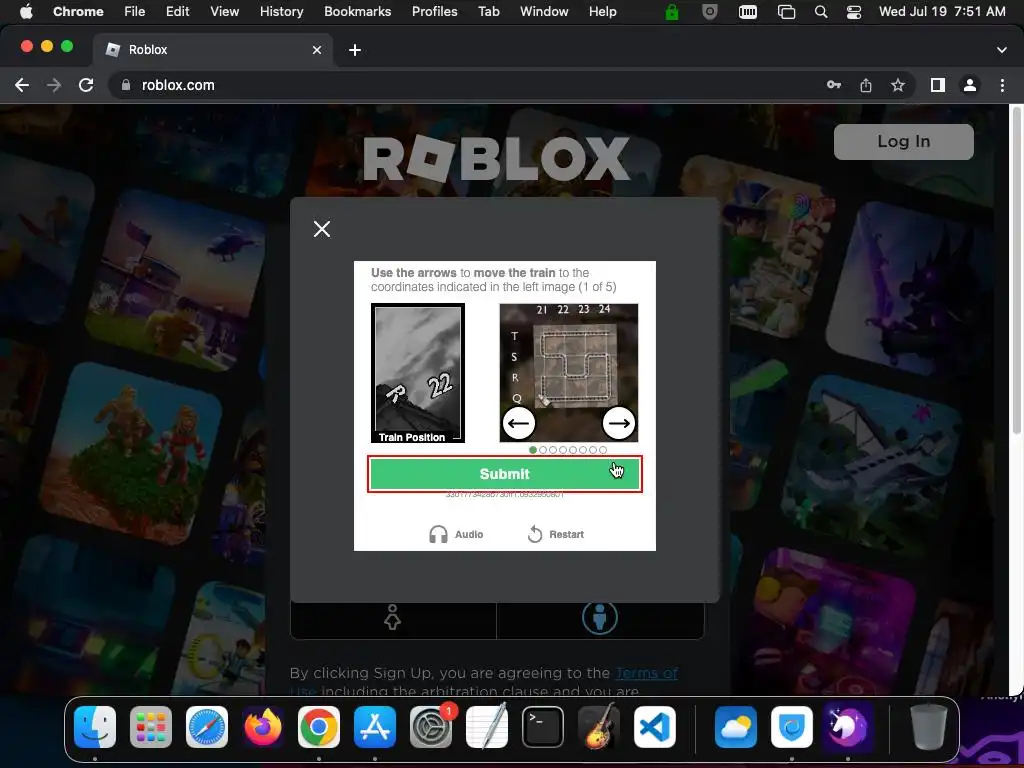
Task: Open the Terms of Use link
Action: [647, 673]
